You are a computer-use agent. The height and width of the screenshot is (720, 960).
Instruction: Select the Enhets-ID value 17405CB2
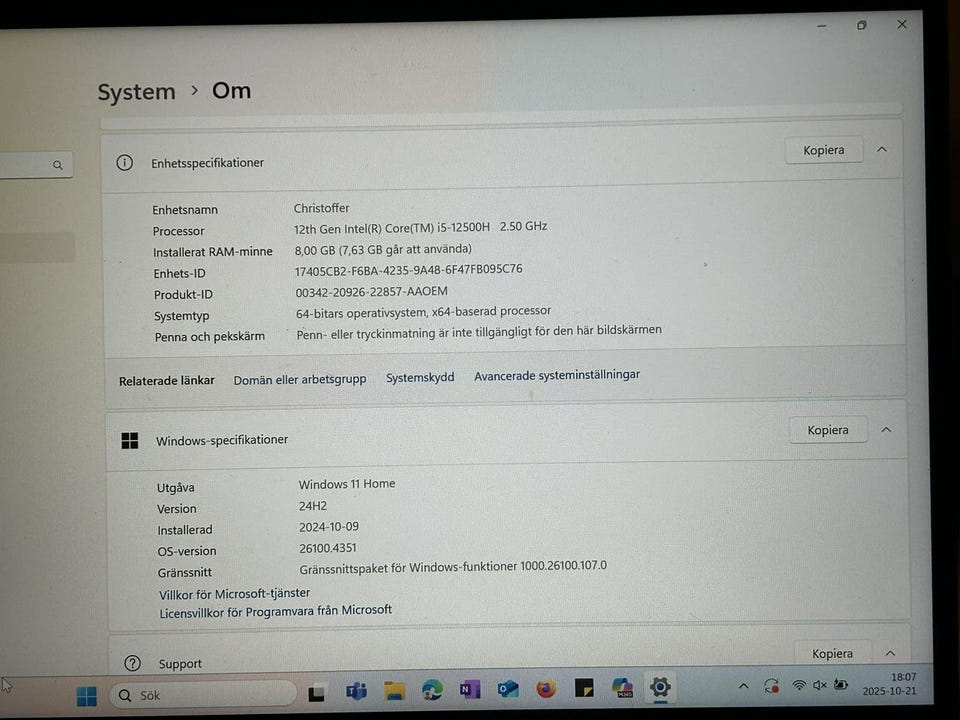(x=408, y=270)
